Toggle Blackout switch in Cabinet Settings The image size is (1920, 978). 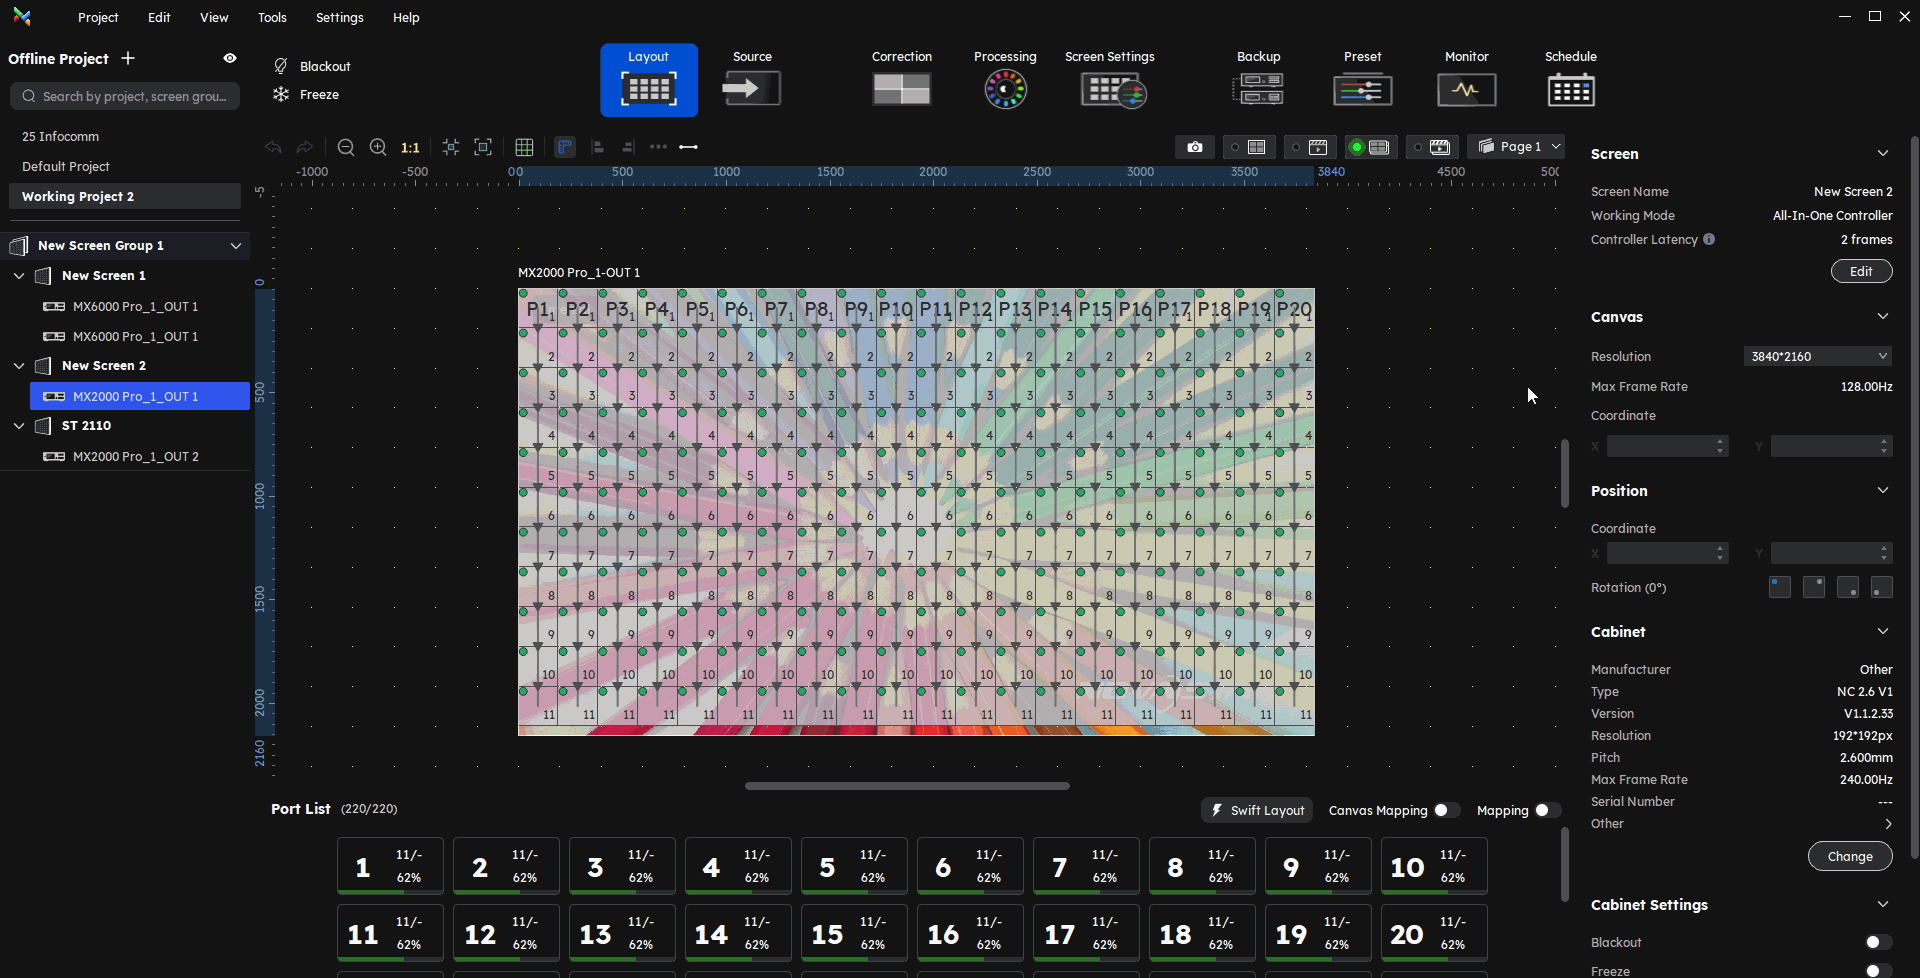(x=1877, y=942)
